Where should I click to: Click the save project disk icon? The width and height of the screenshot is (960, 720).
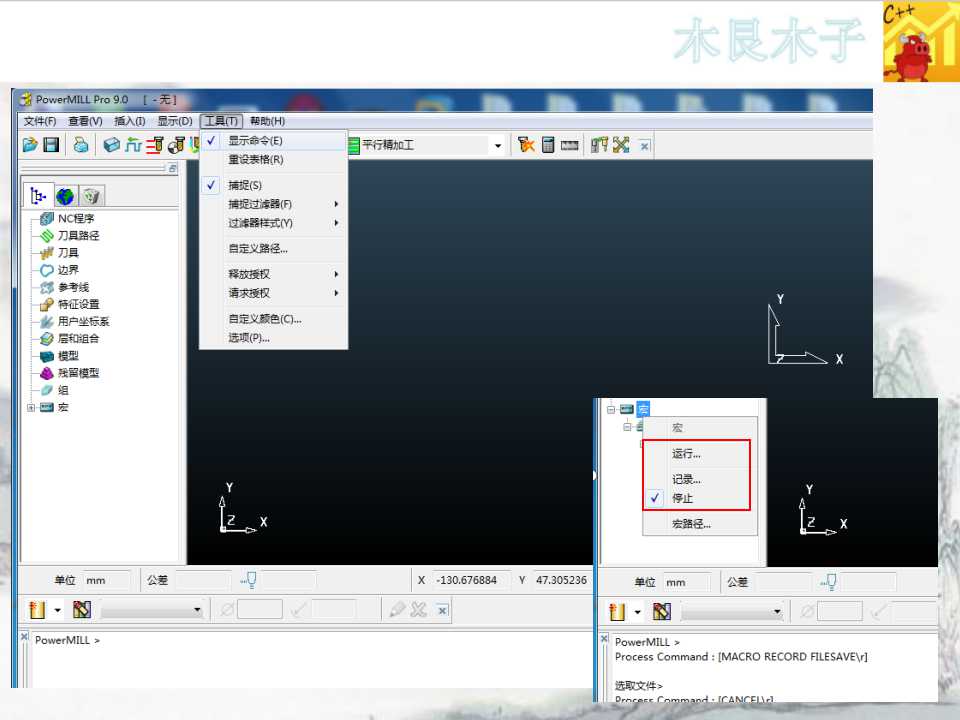51,145
